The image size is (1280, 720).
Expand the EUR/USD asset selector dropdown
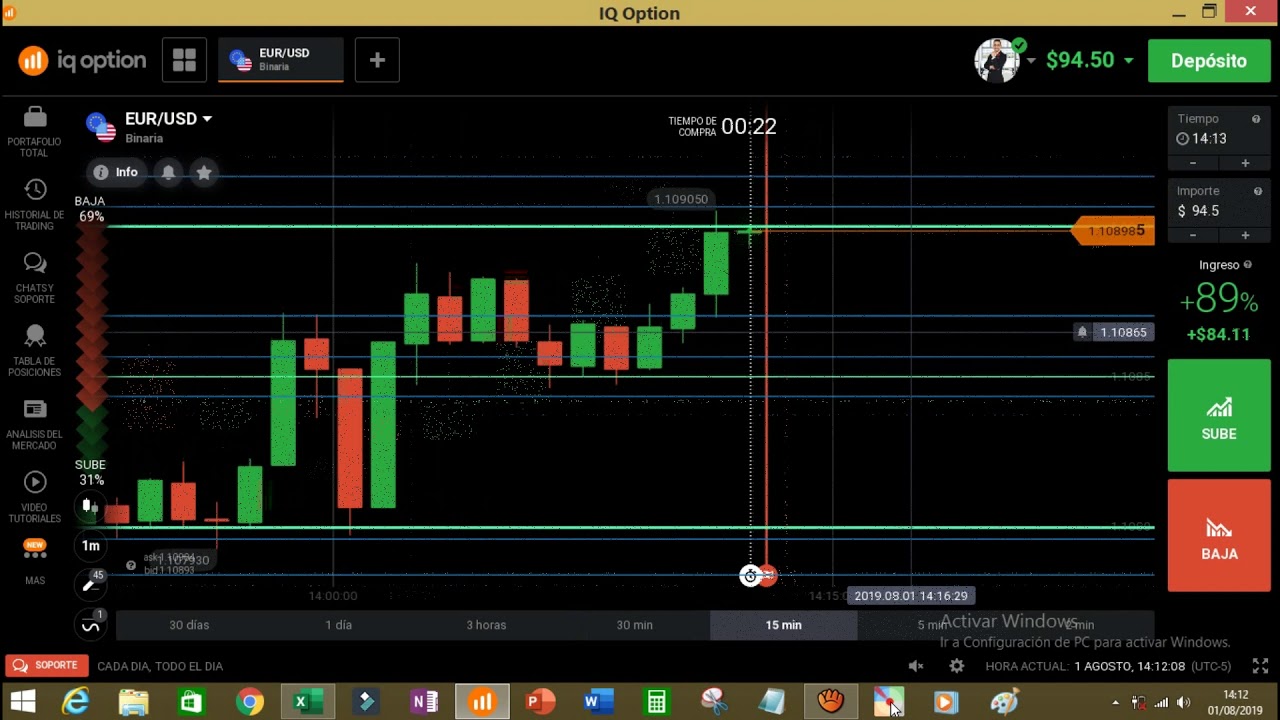click(207, 118)
